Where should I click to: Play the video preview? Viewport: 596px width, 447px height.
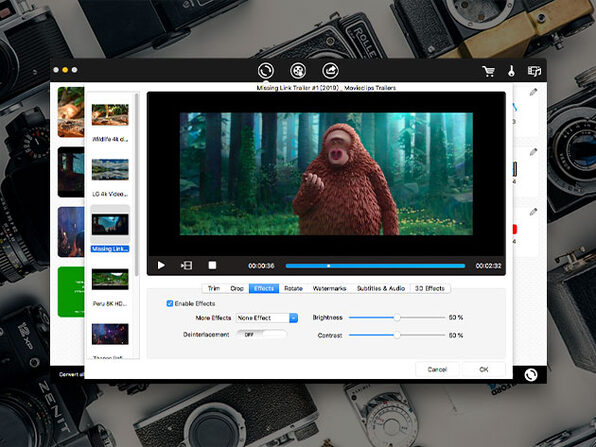coord(161,265)
